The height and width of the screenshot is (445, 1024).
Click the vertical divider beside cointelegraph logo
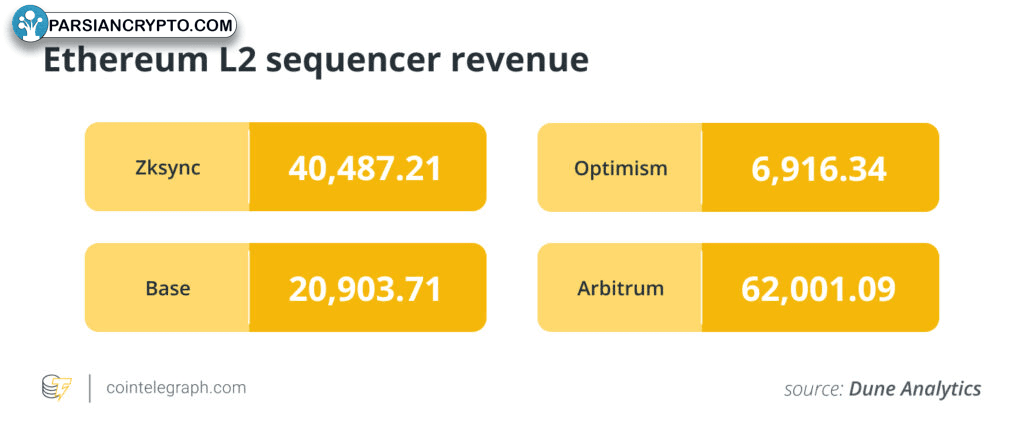[x=89, y=387]
